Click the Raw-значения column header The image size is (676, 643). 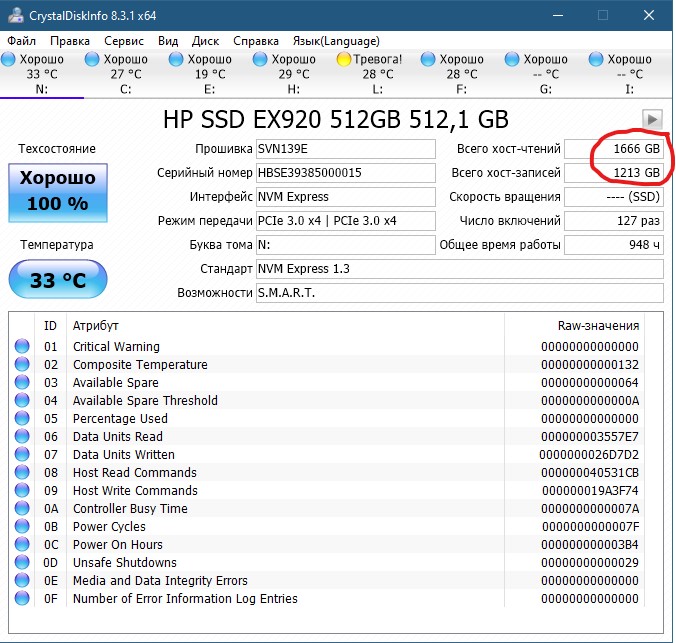coord(597,326)
